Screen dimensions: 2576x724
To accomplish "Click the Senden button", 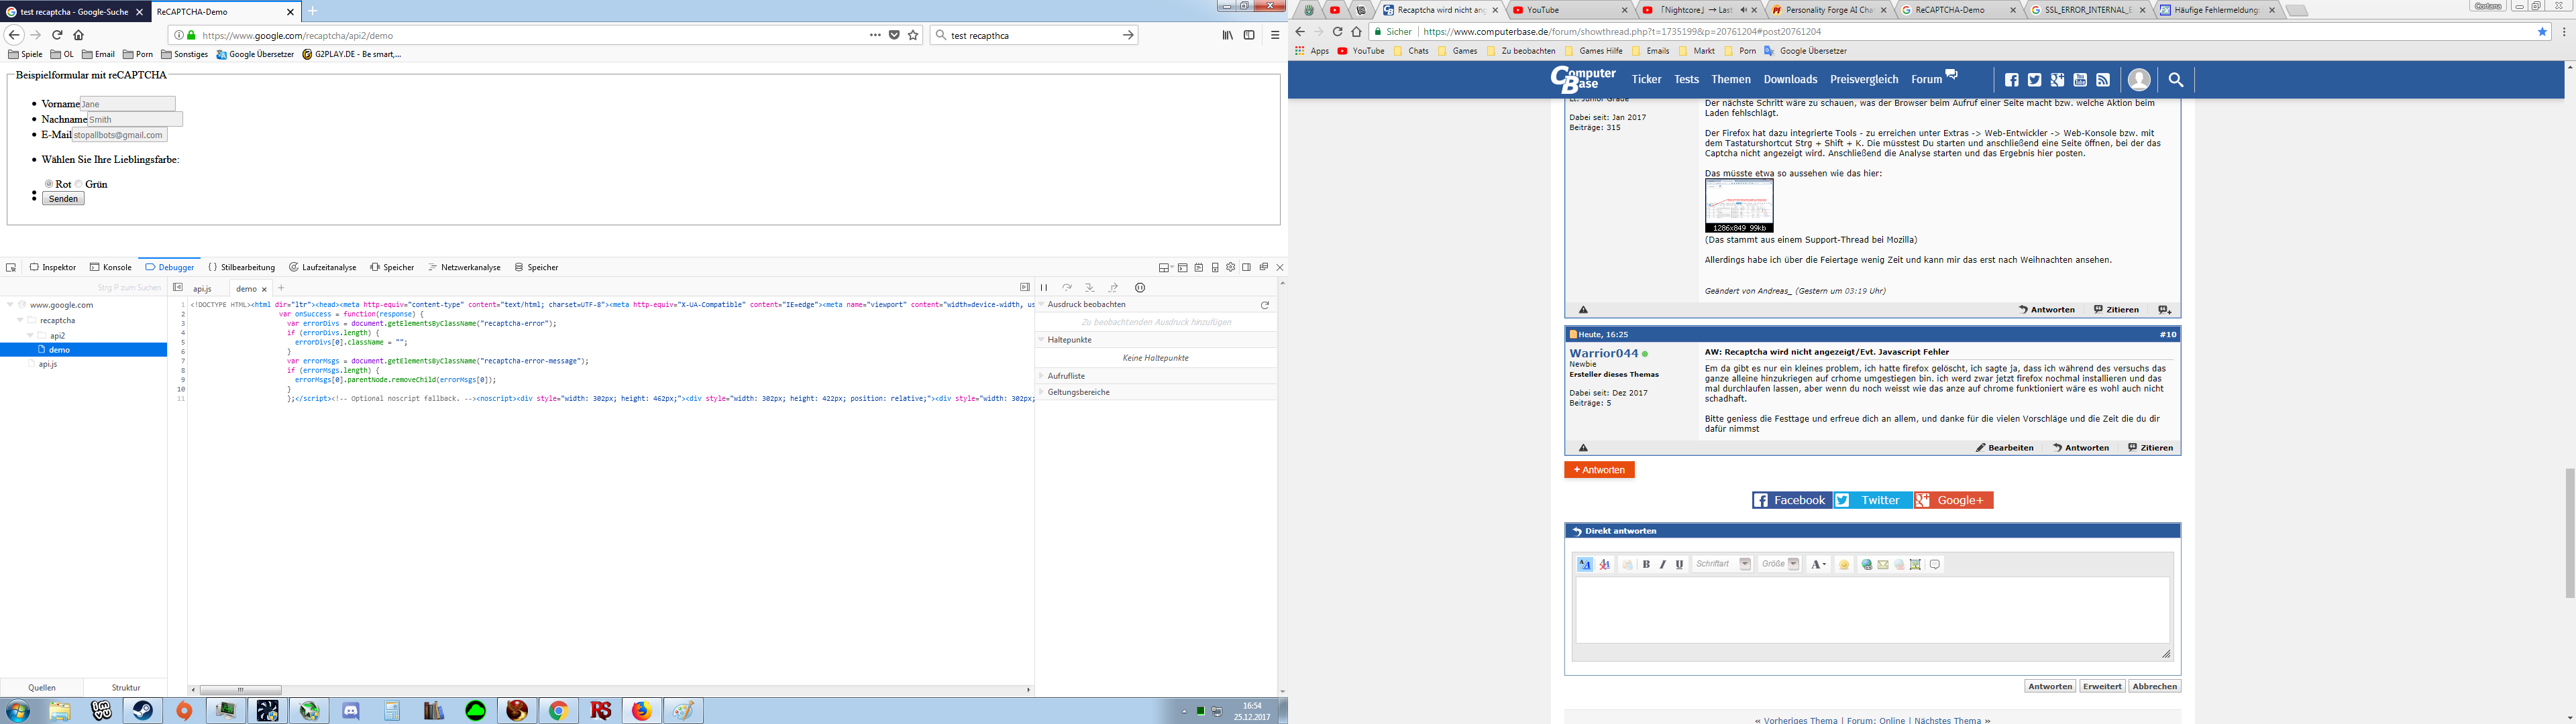I will [63, 199].
